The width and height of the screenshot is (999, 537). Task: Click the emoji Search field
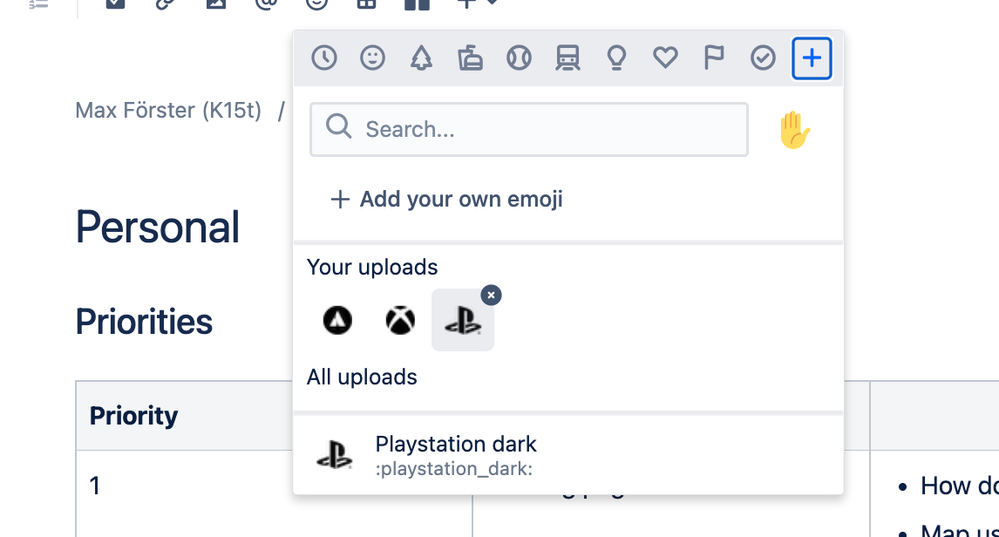click(x=529, y=129)
